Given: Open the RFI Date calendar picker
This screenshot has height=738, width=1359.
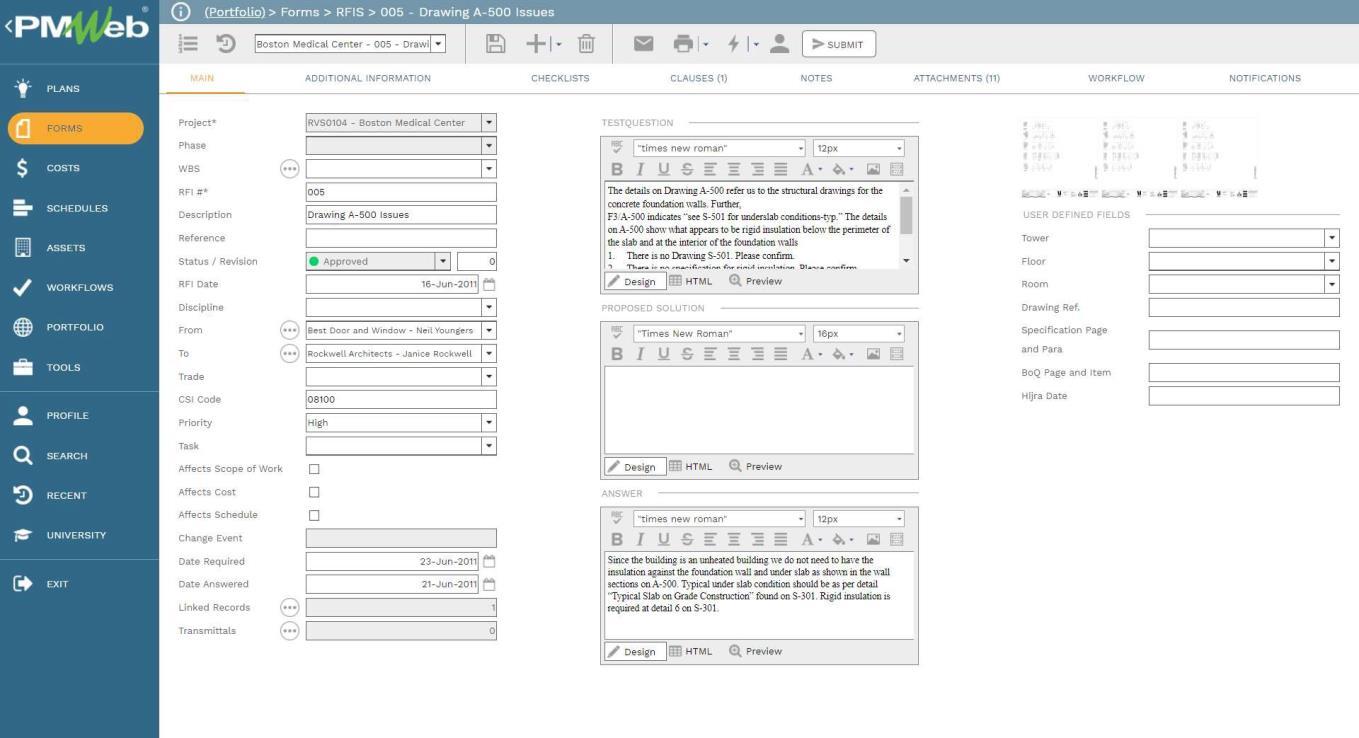Looking at the screenshot, I should pos(489,284).
